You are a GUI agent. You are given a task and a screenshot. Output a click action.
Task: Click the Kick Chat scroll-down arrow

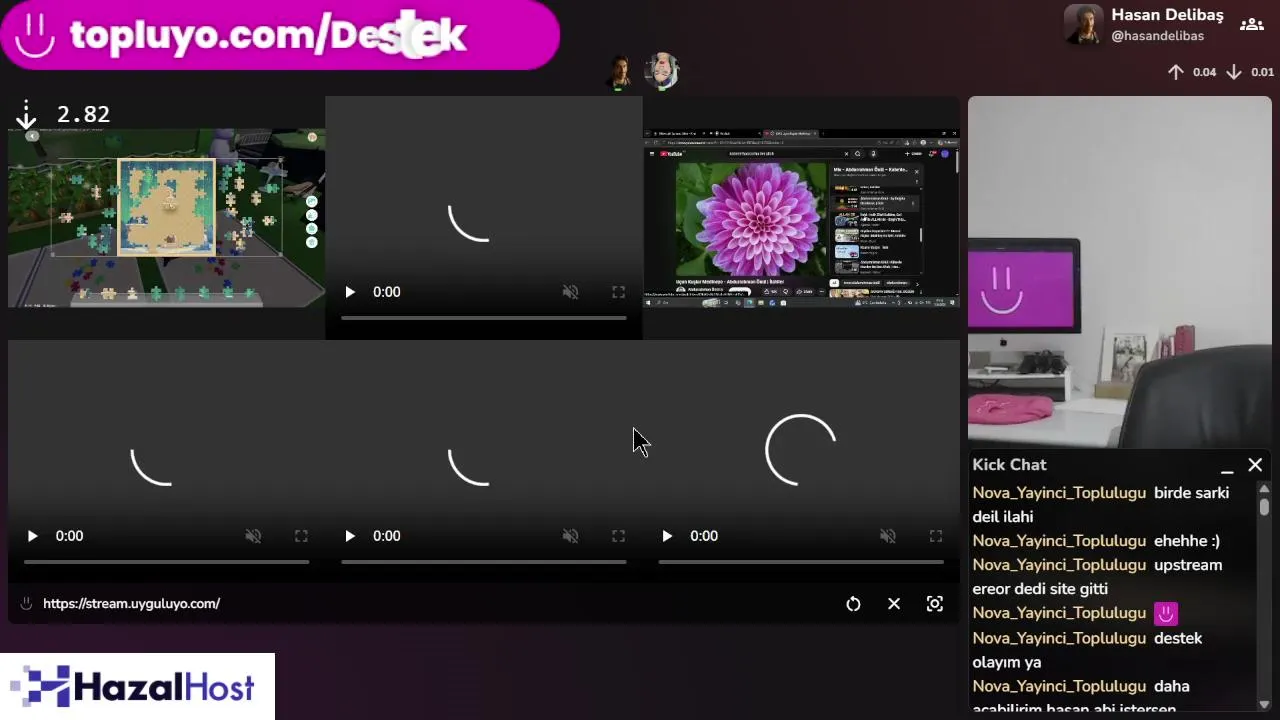coord(1264,703)
